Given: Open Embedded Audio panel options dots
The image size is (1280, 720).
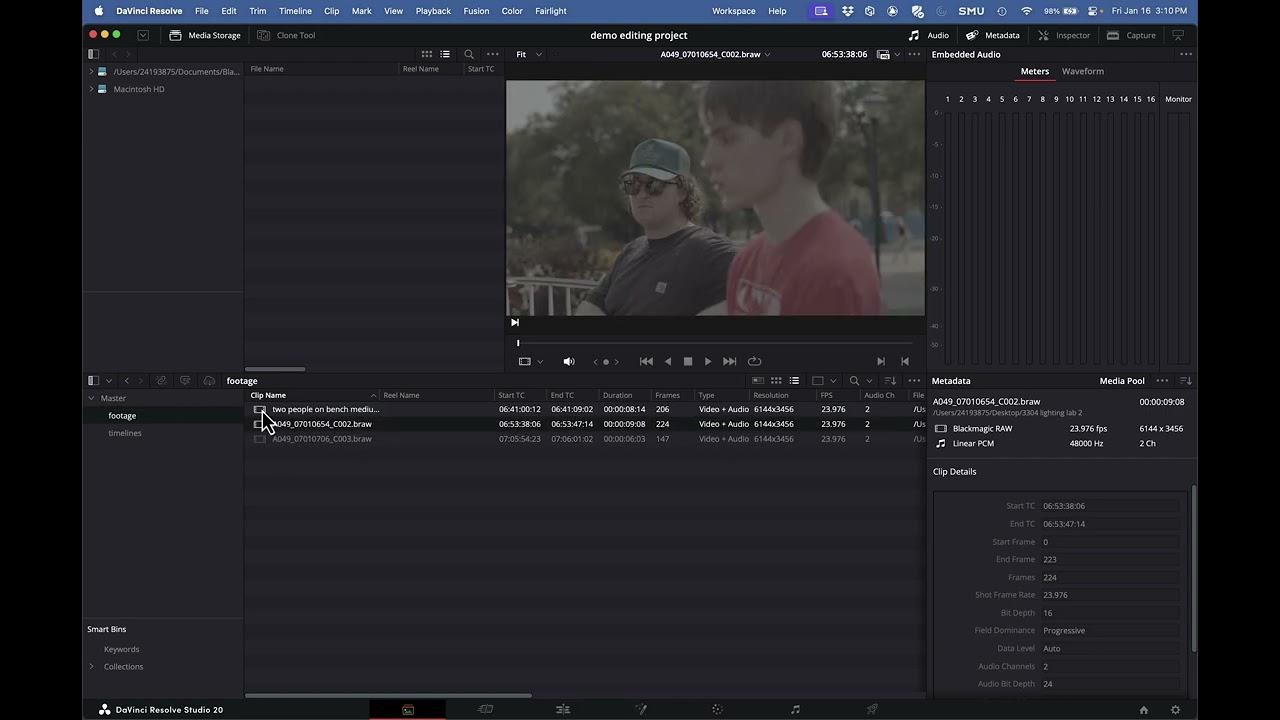Looking at the screenshot, I should (1186, 54).
